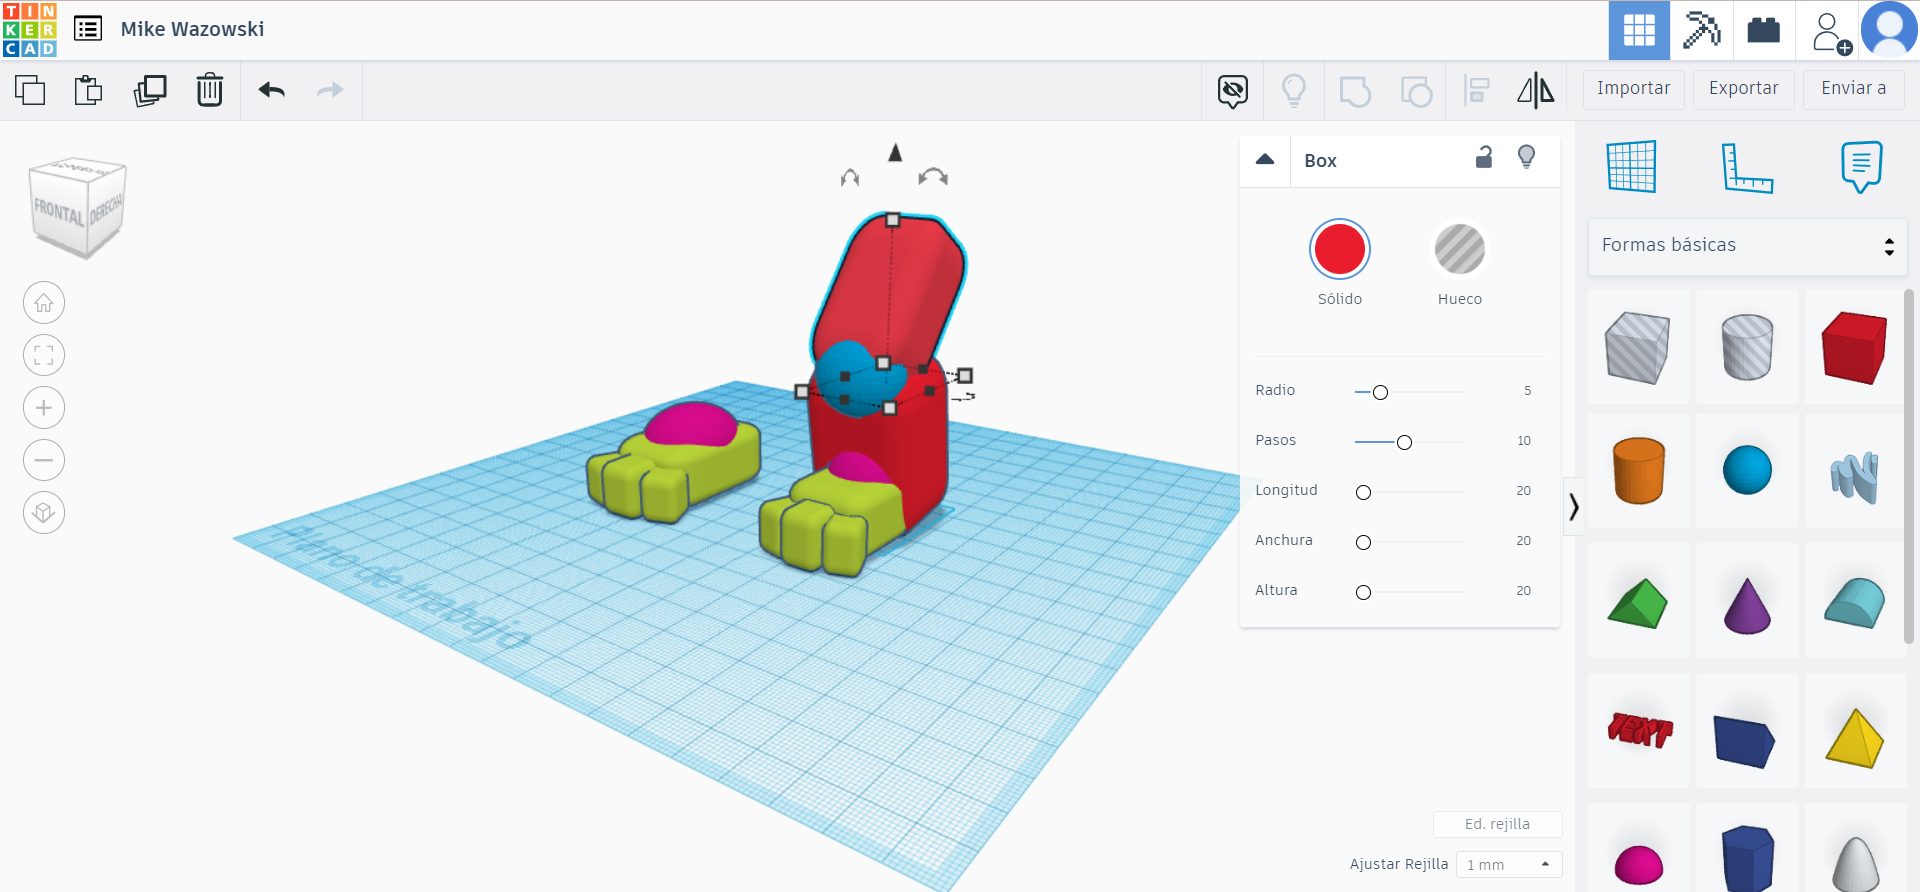Delete the selected shape
The image size is (1920, 892).
click(210, 90)
